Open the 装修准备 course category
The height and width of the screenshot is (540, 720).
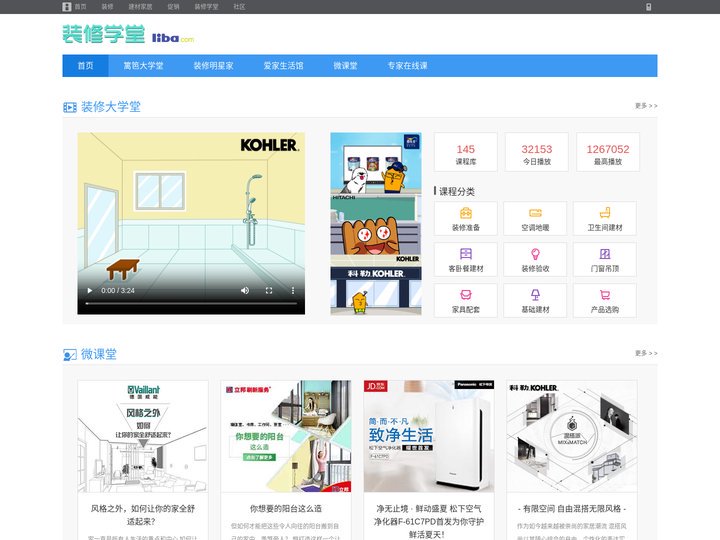coord(466,219)
